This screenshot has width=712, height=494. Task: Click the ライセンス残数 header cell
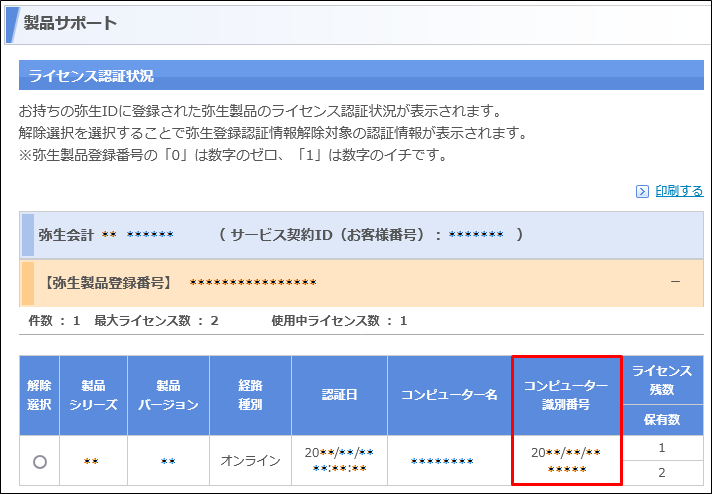tap(662, 380)
